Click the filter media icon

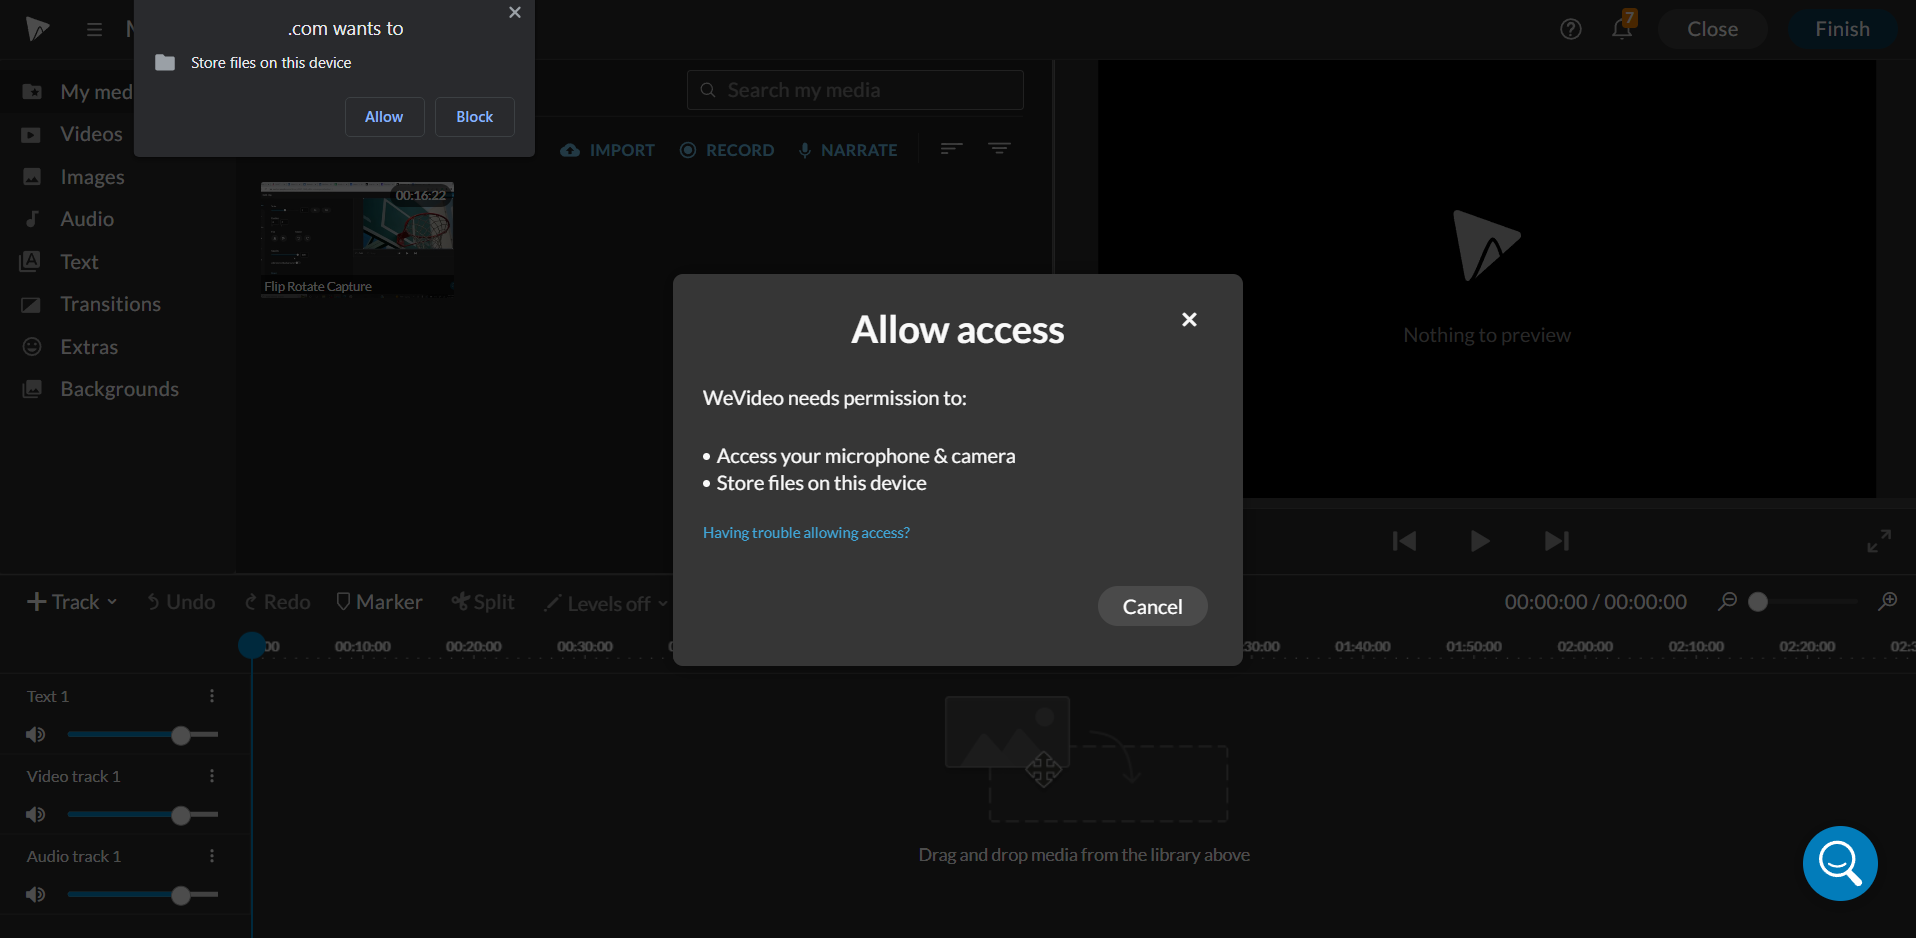point(999,149)
